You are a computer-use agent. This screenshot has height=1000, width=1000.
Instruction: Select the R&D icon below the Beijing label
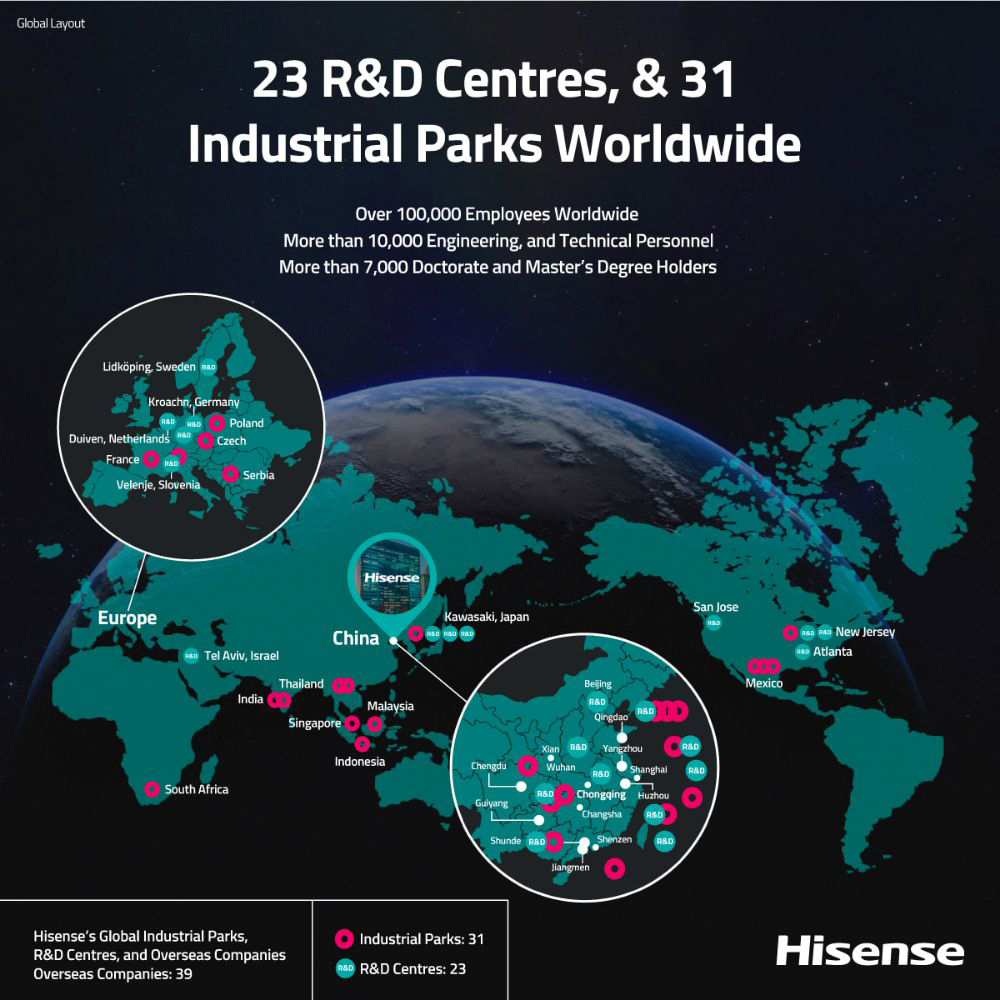[597, 702]
